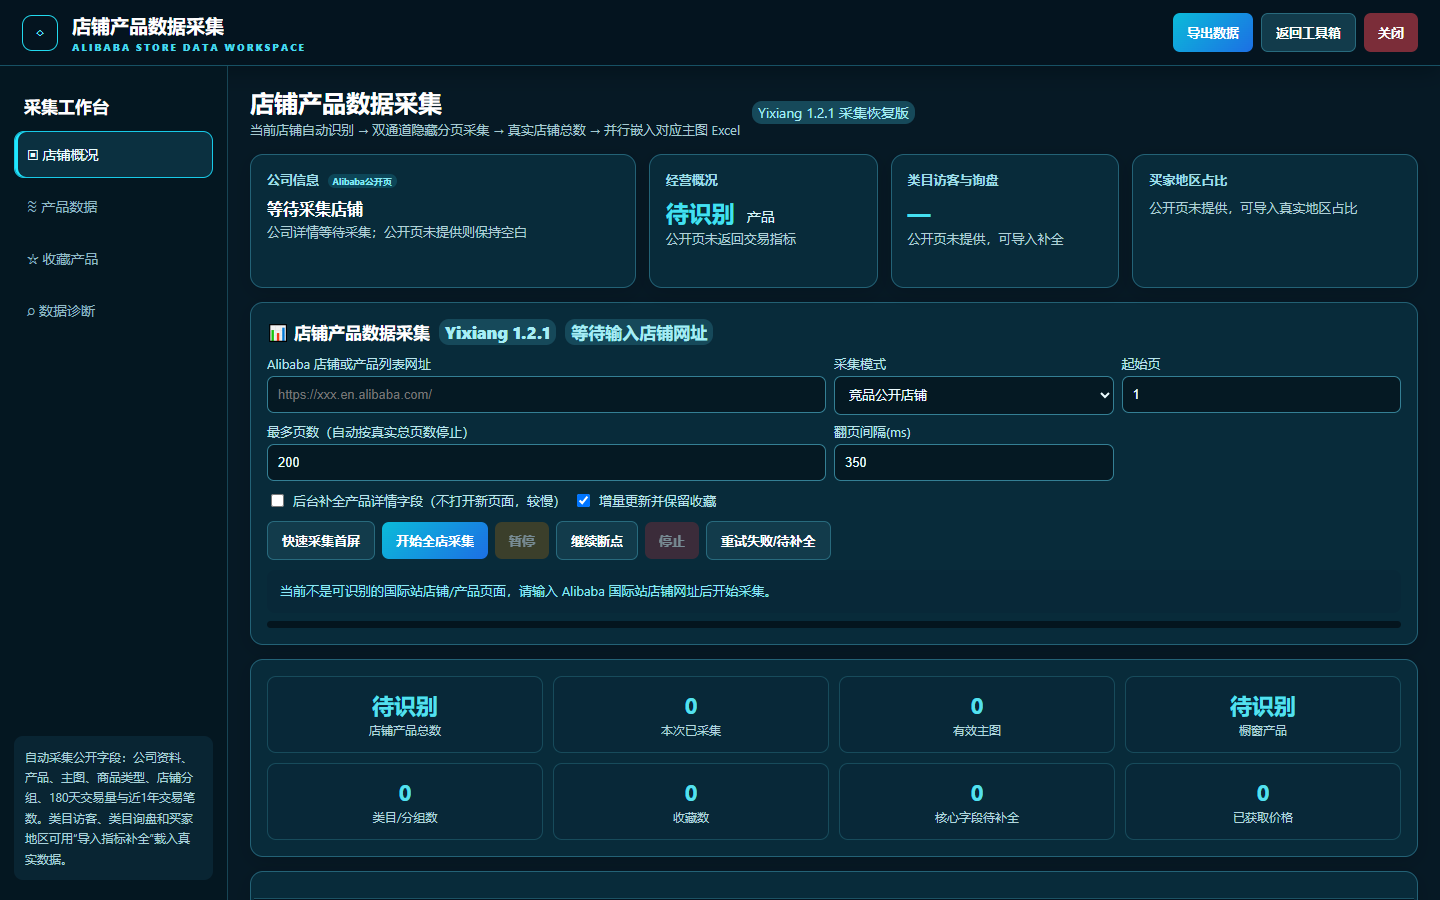The width and height of the screenshot is (1440, 900).
Task: Uncheck 增量更新并保留收藏 checkbox
Action: (583, 501)
